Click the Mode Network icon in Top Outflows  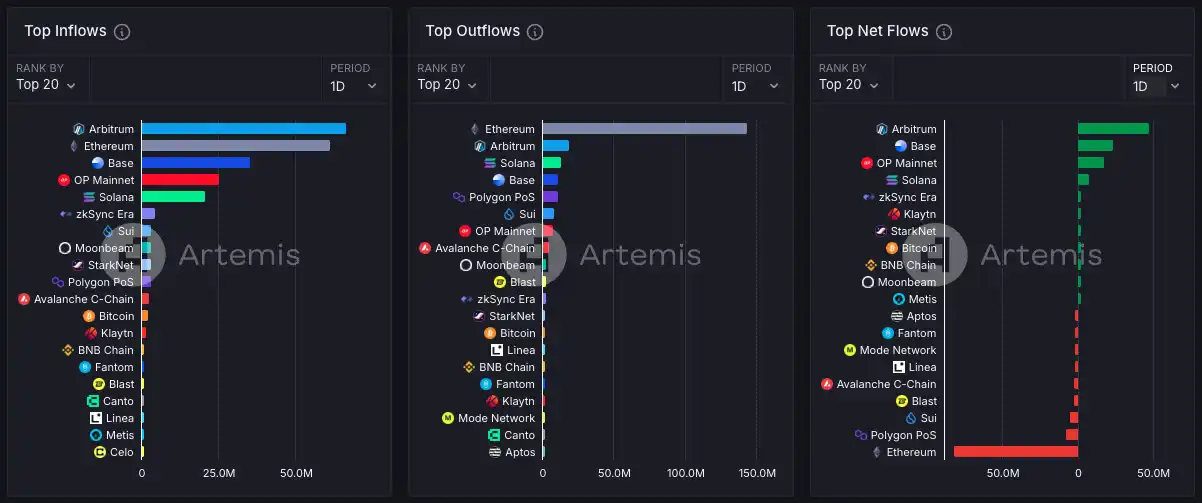coord(448,418)
